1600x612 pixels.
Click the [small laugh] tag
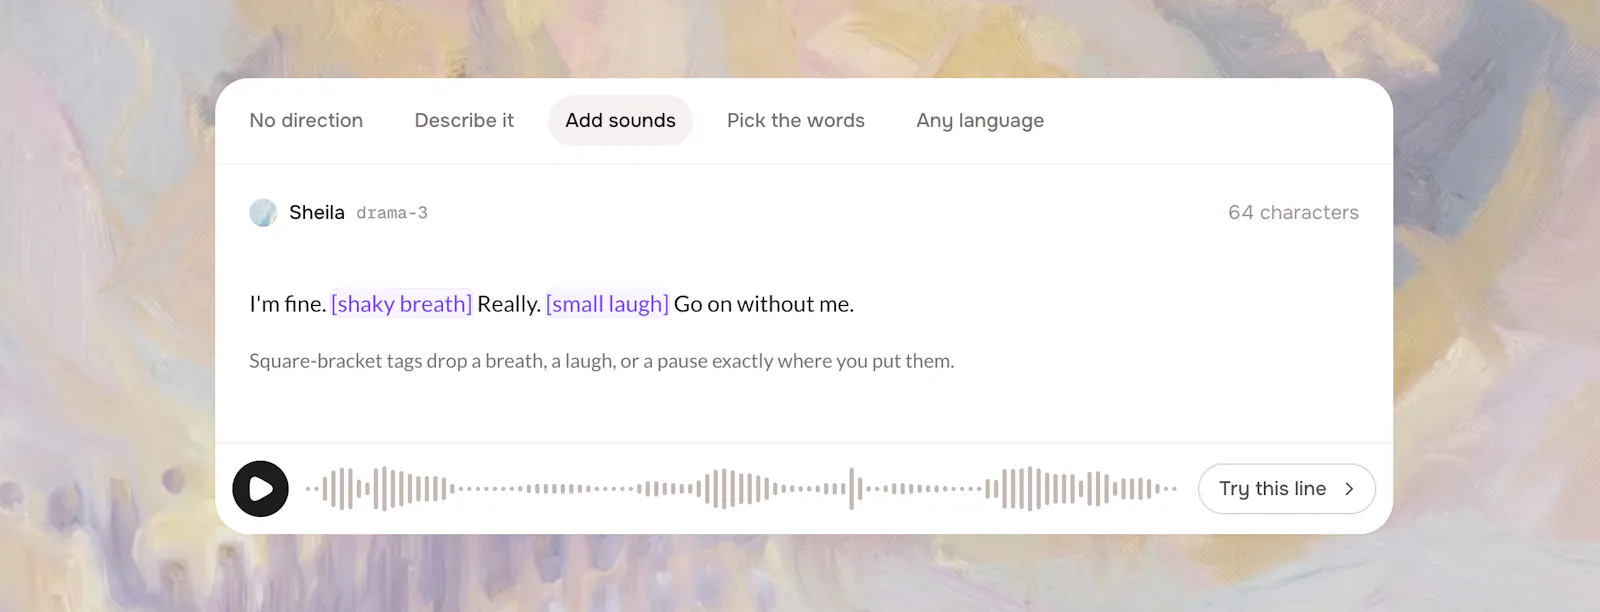click(607, 304)
